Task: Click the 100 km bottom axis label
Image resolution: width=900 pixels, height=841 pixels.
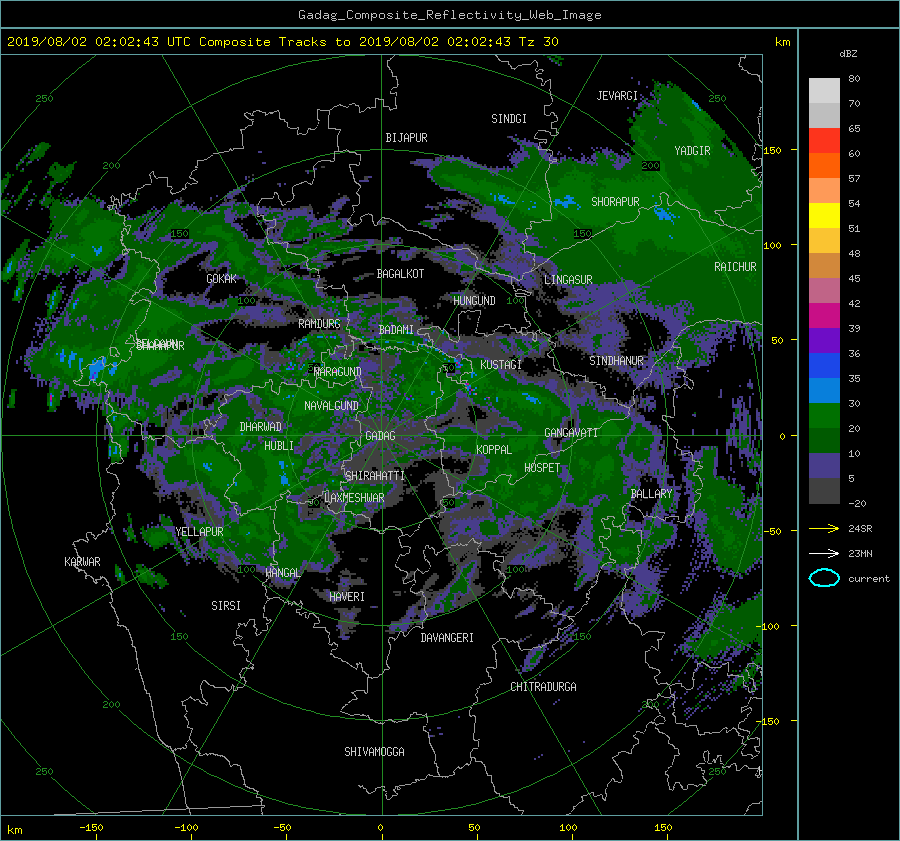Action: coord(568,828)
